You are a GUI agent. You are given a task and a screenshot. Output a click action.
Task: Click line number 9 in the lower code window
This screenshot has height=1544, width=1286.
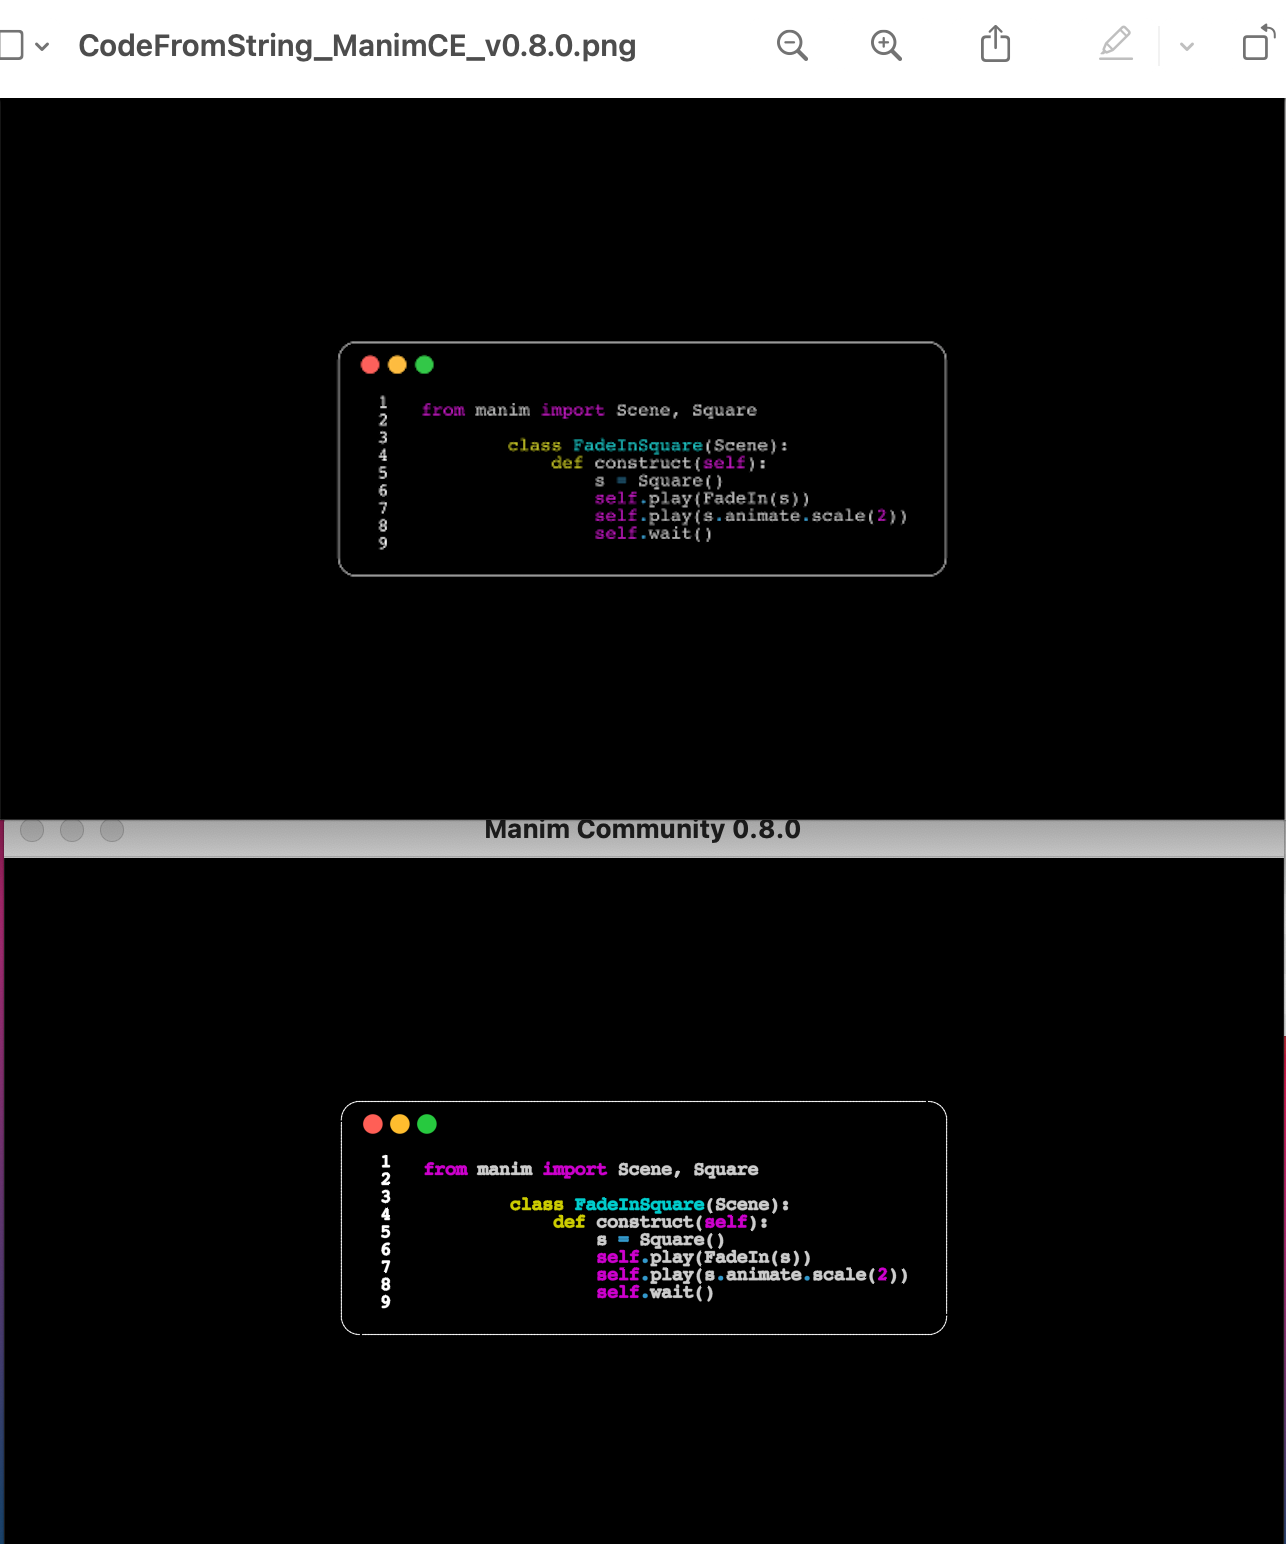point(385,1302)
